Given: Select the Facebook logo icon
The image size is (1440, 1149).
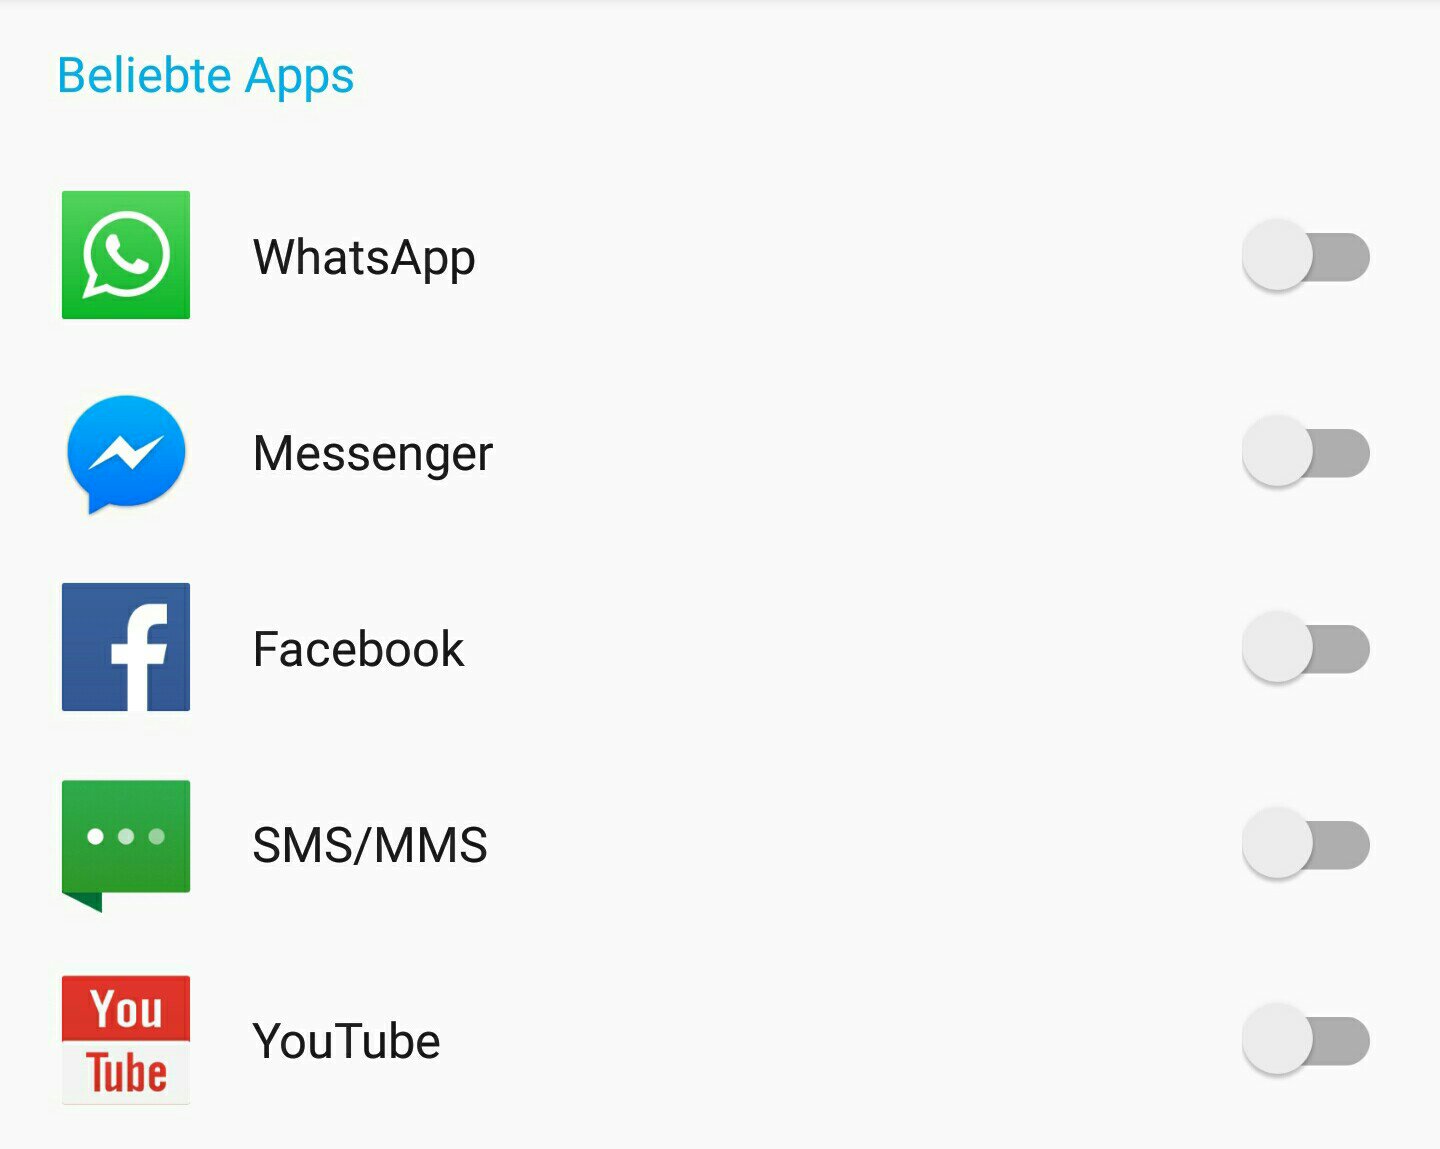Looking at the screenshot, I should coord(126,647).
